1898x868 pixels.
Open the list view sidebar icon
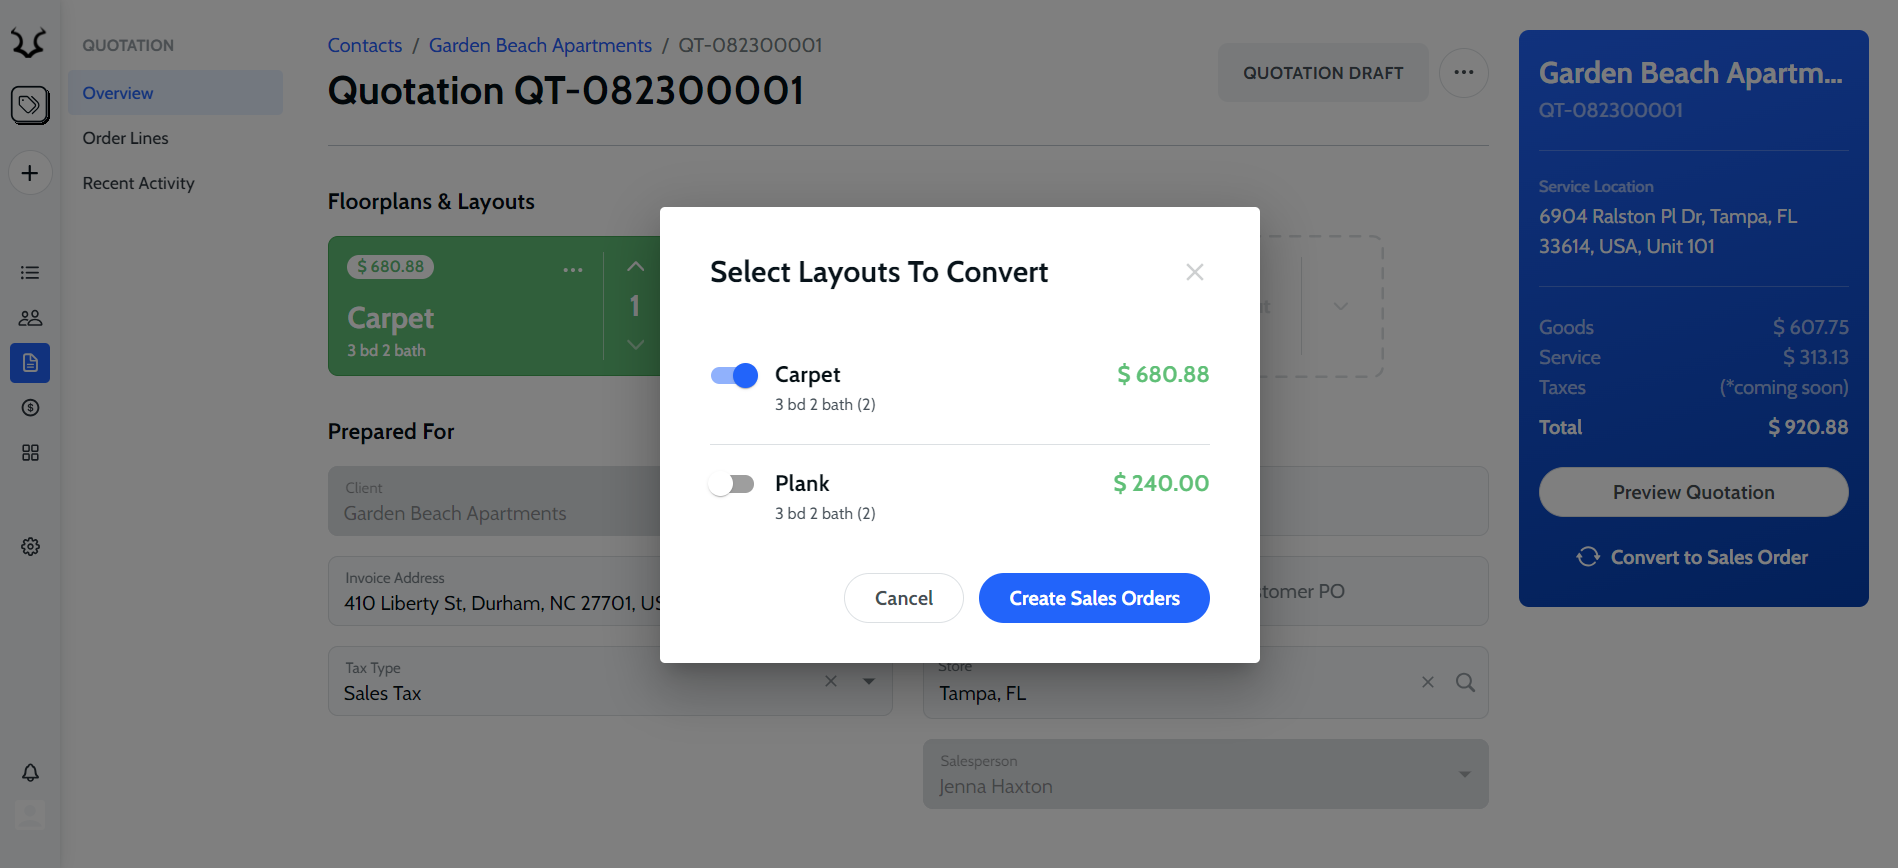[30, 273]
